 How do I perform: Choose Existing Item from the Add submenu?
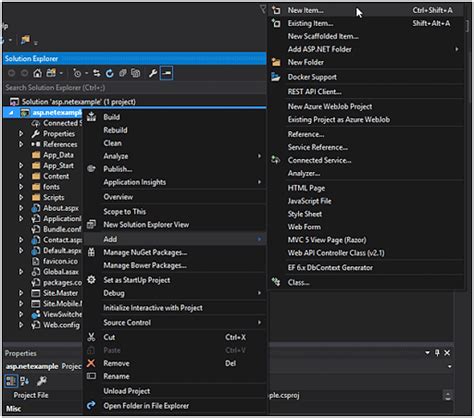click(x=366, y=23)
